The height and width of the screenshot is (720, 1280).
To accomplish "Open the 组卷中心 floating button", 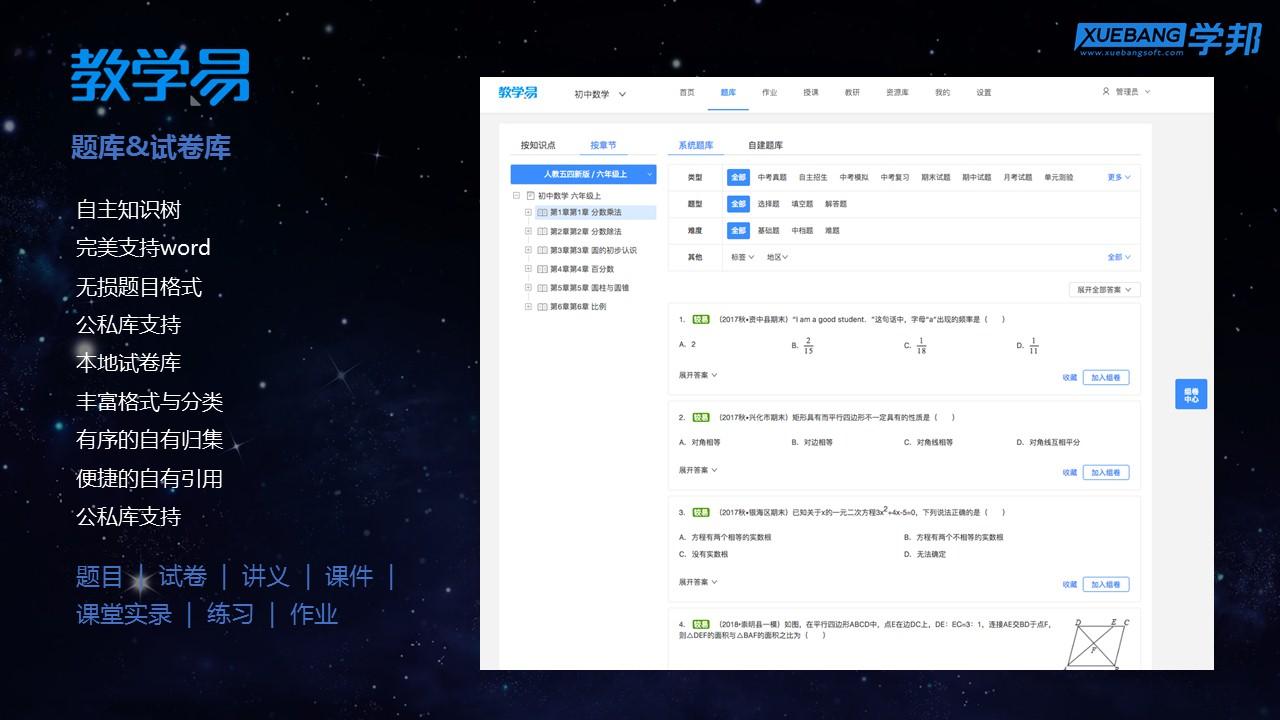I will [1191, 395].
